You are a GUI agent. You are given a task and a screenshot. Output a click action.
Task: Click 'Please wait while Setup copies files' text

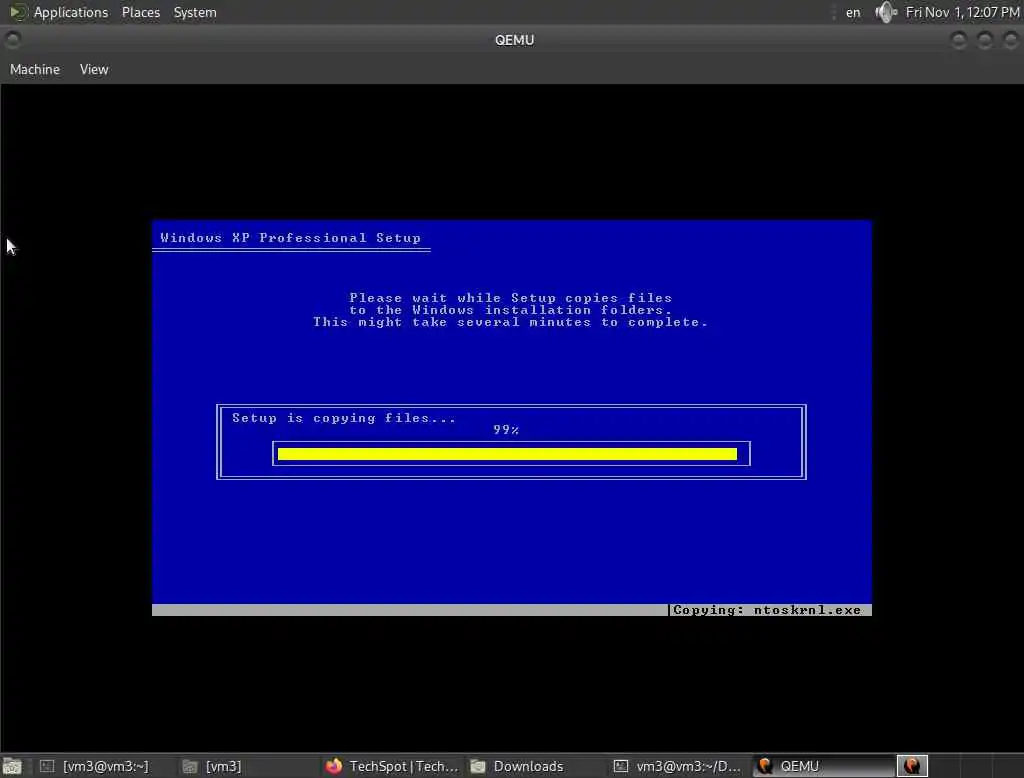pos(511,298)
